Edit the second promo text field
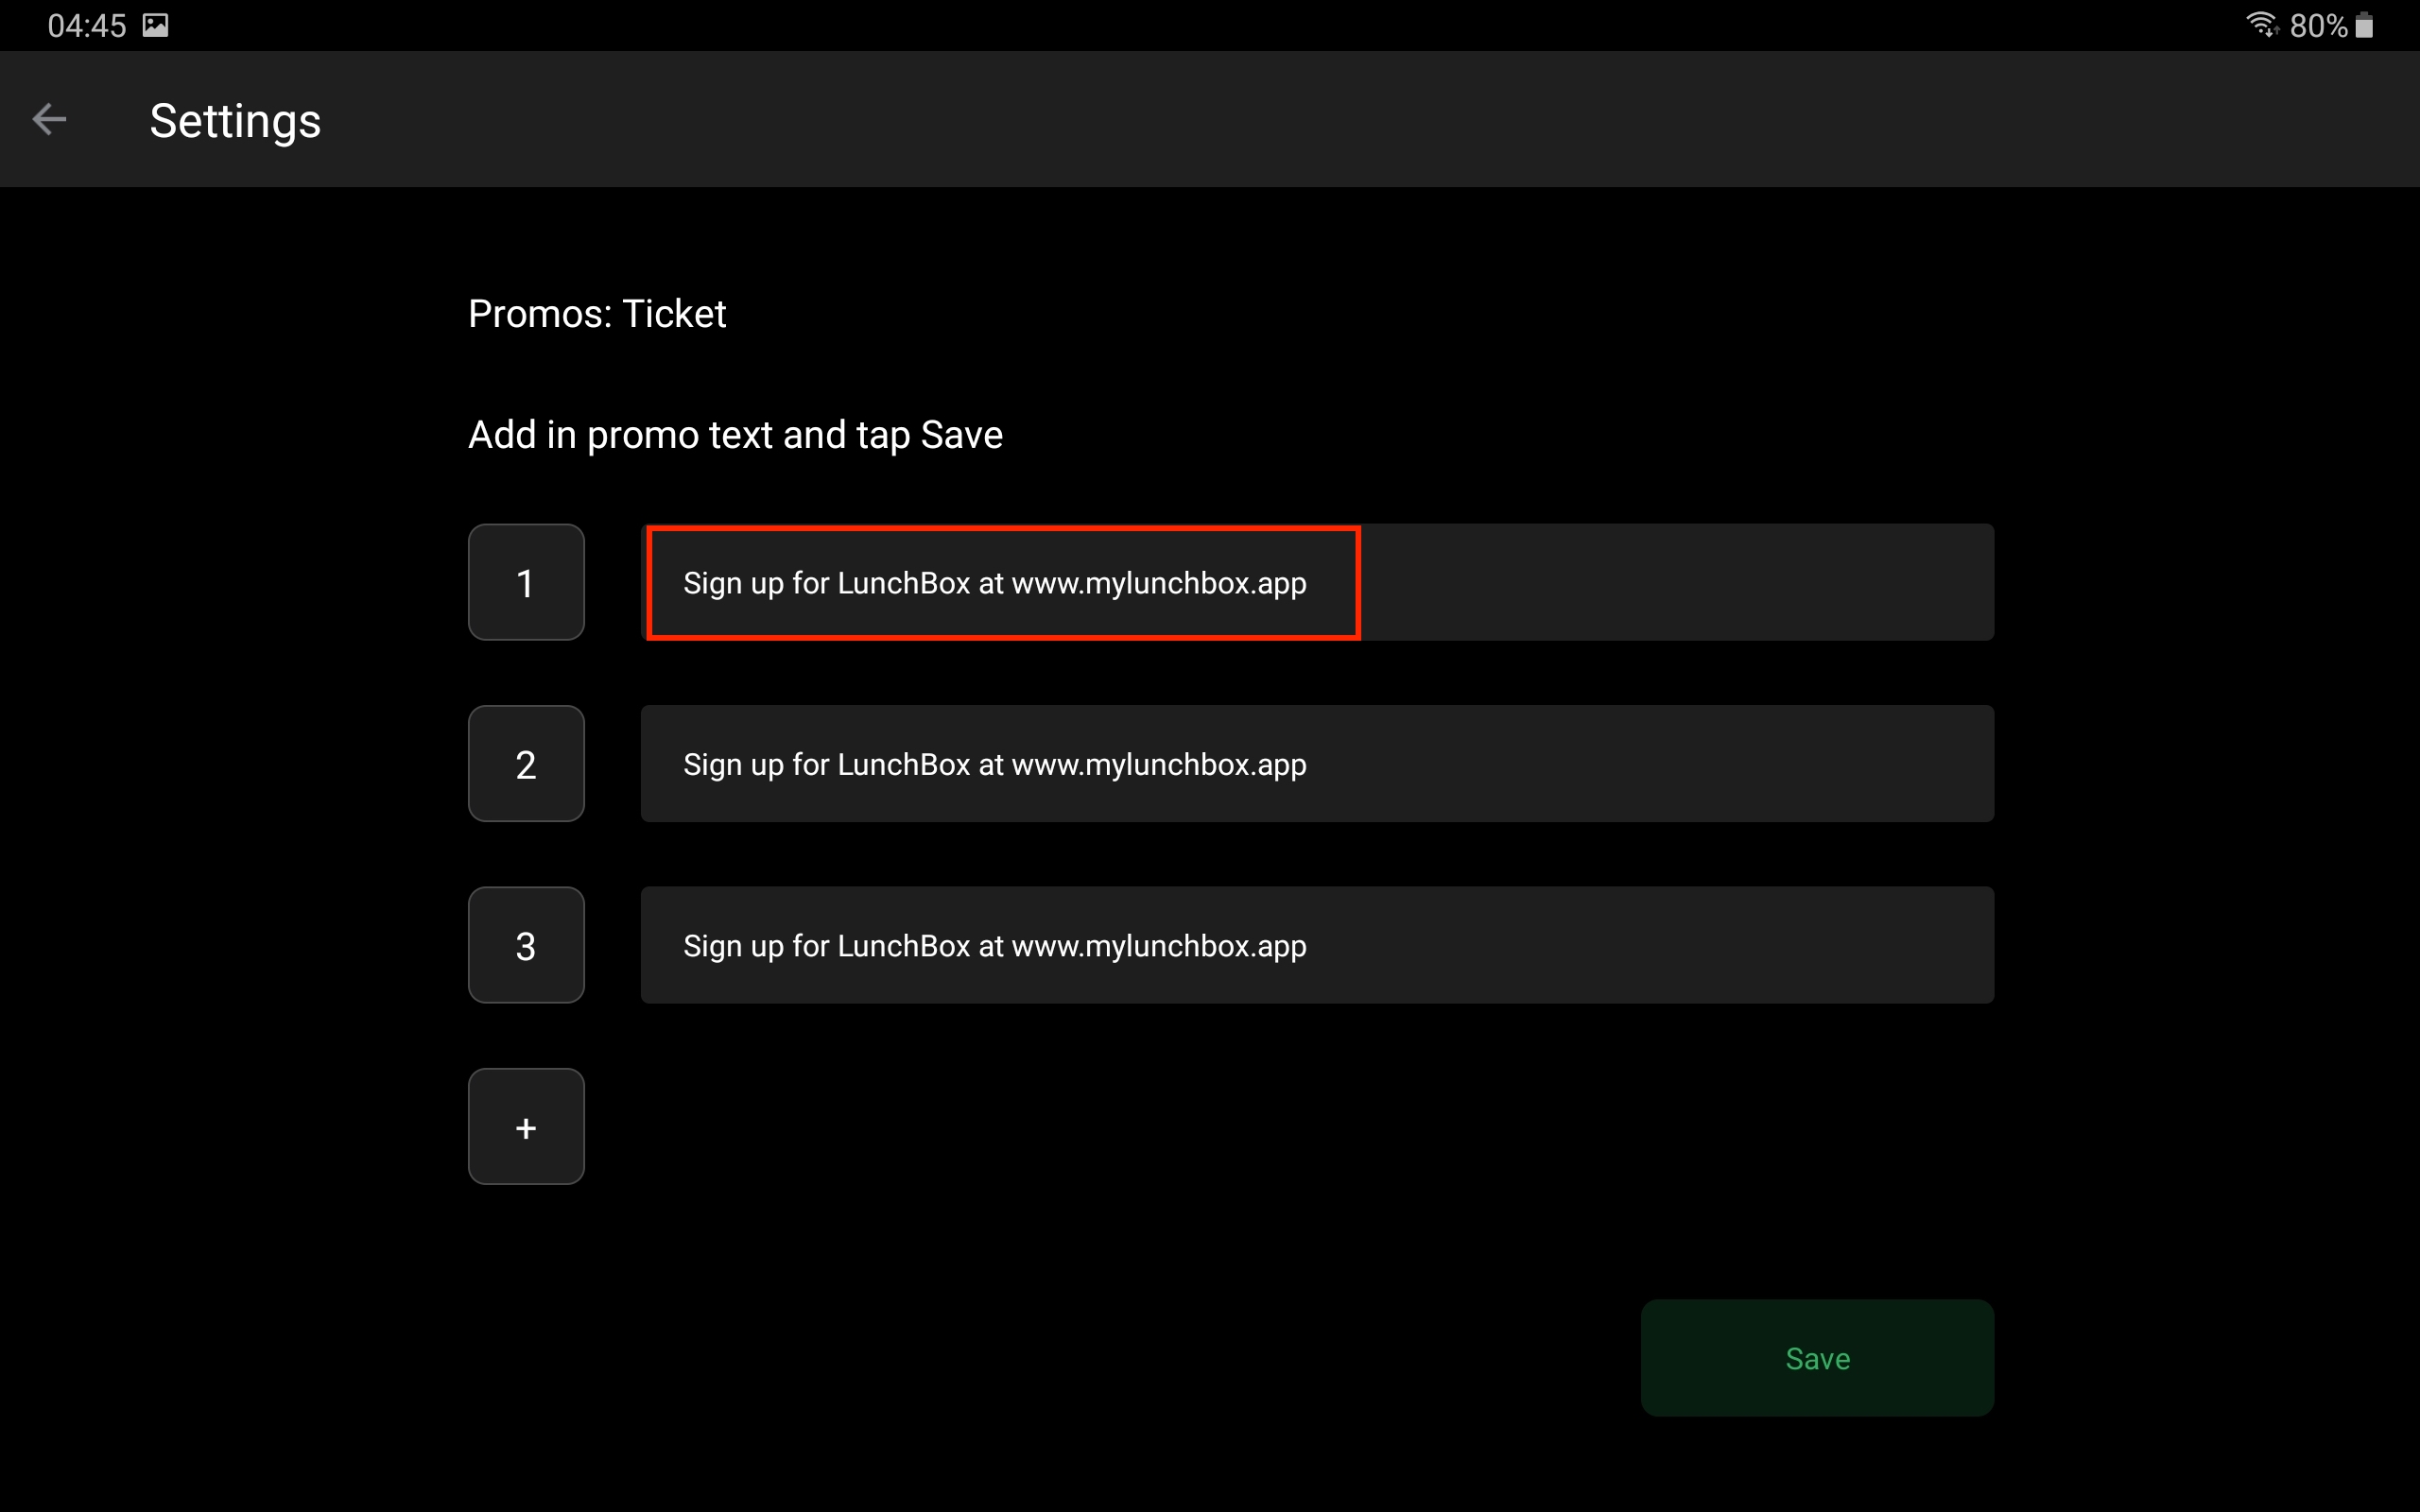Screen dimensions: 2420x1512 pyautogui.click(x=1317, y=764)
